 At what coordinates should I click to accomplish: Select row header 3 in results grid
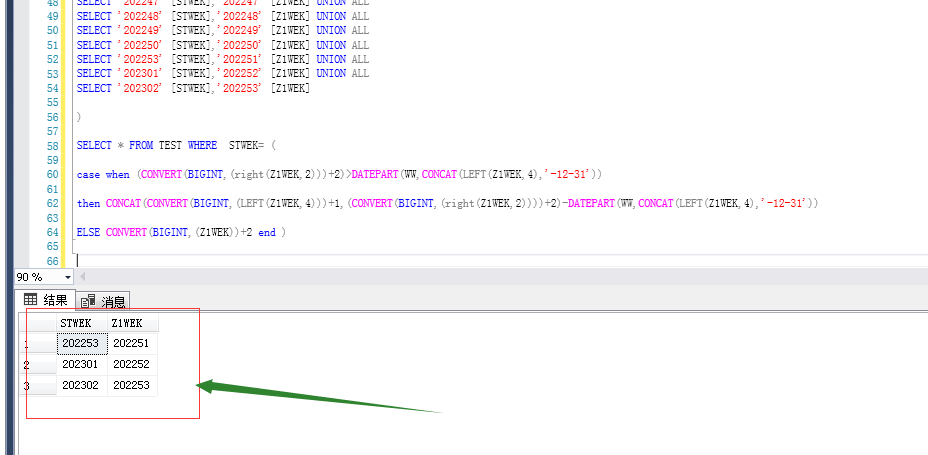pyautogui.click(x=38, y=386)
